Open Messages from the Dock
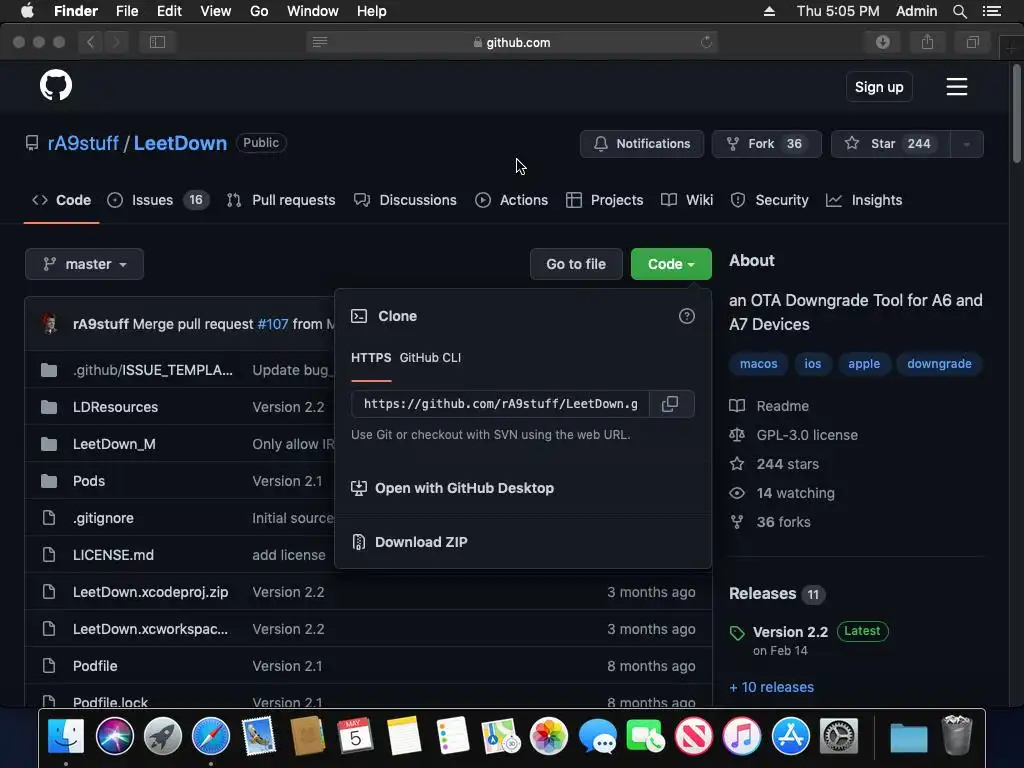Viewport: 1024px width, 768px height. tap(598, 736)
